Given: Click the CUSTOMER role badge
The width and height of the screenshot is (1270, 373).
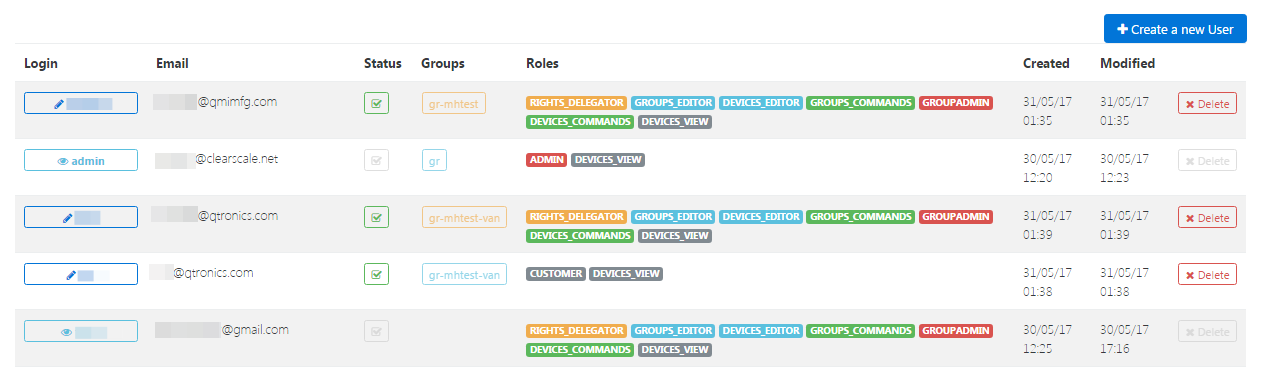Looking at the screenshot, I should point(556,274).
